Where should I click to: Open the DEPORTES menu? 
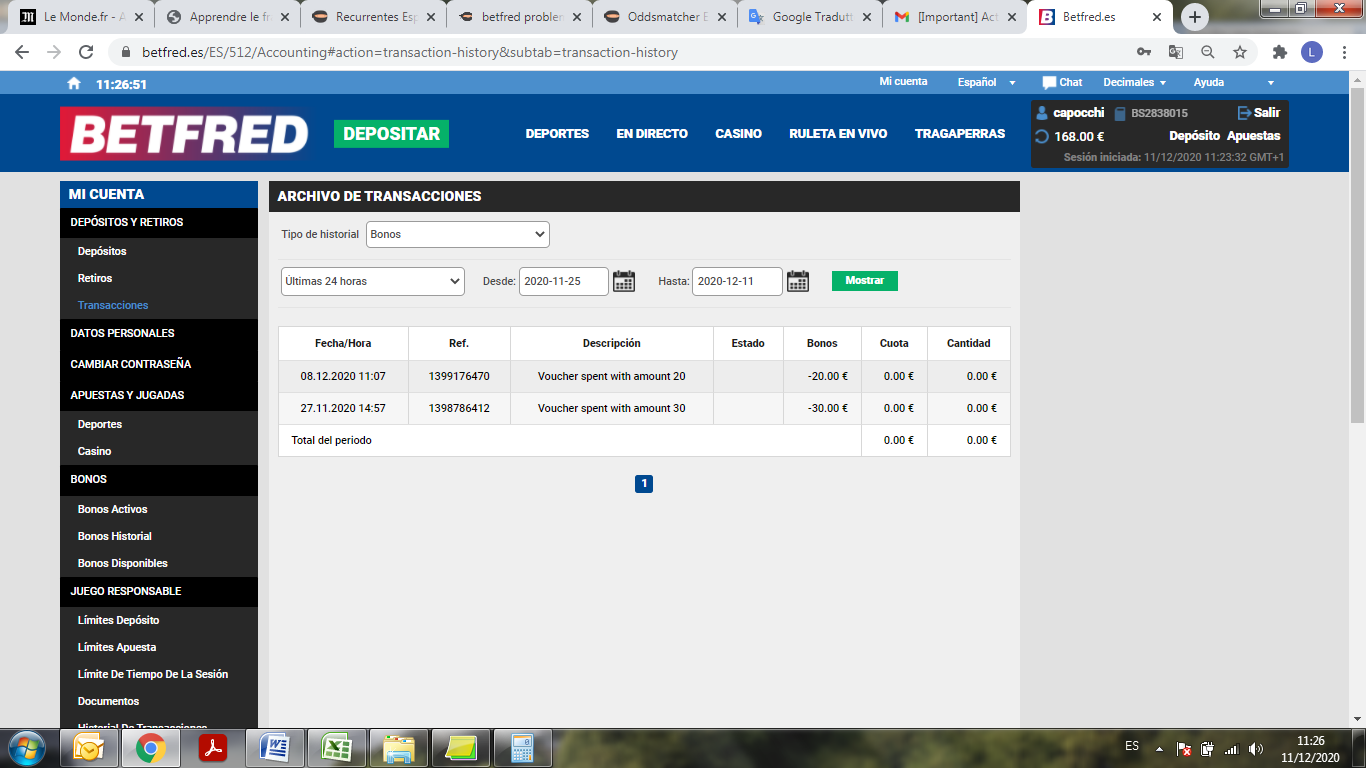(x=557, y=133)
